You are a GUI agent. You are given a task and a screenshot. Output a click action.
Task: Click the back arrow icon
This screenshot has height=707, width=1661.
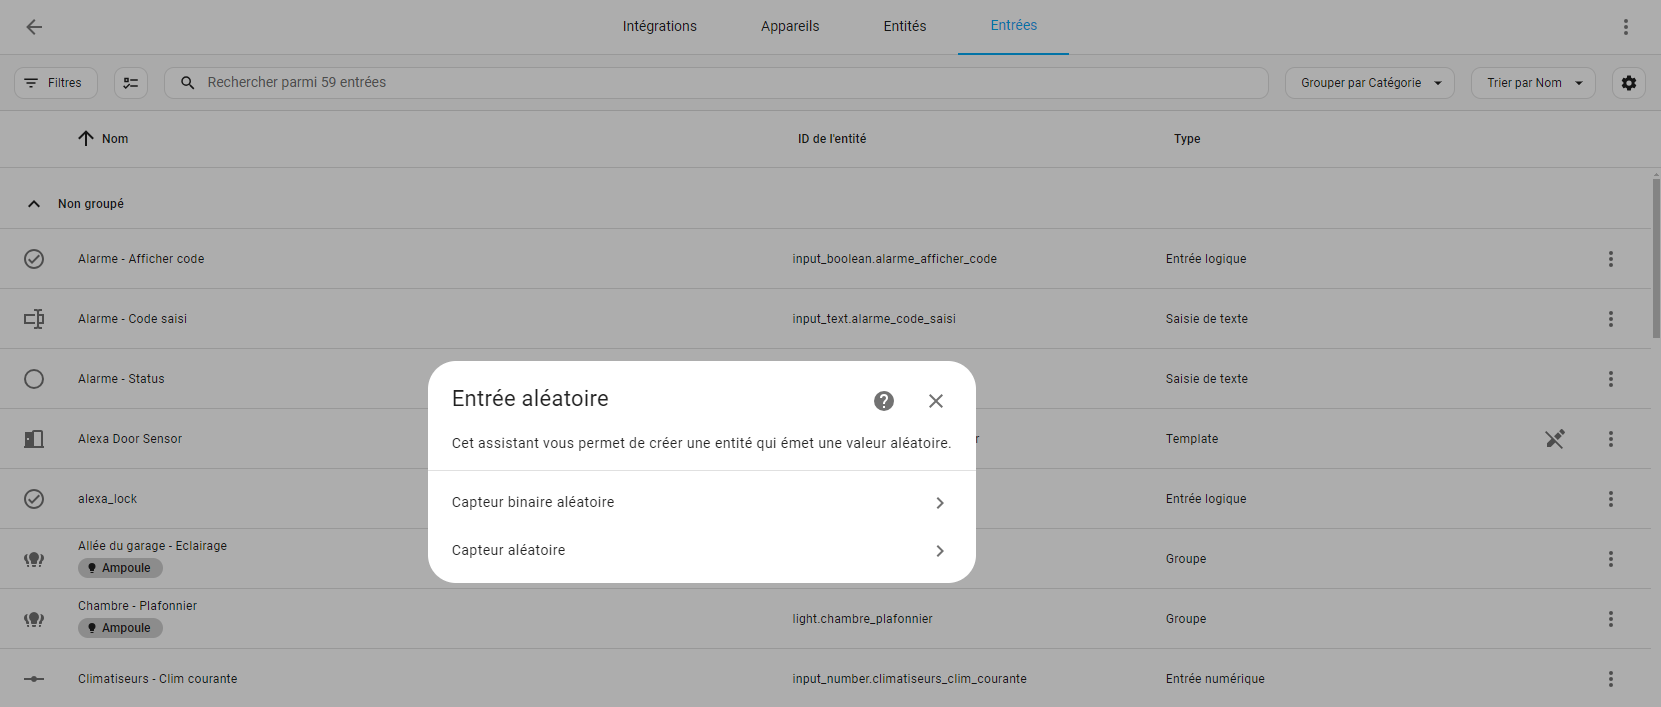(x=34, y=27)
